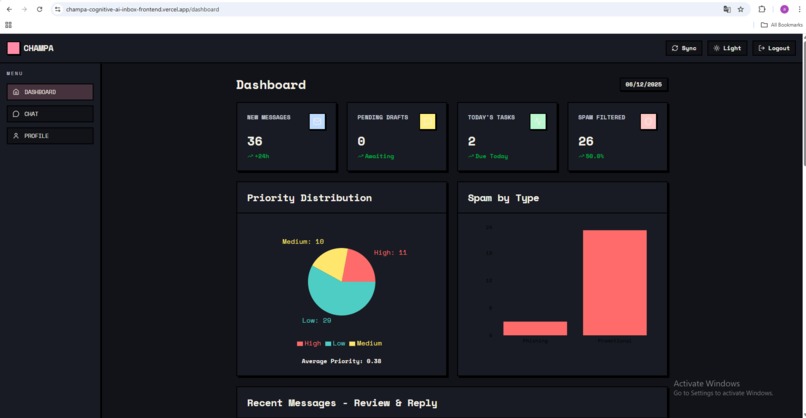The image size is (806, 418).
Task: Click the 'Awaiting' status text
Action: pos(379,156)
